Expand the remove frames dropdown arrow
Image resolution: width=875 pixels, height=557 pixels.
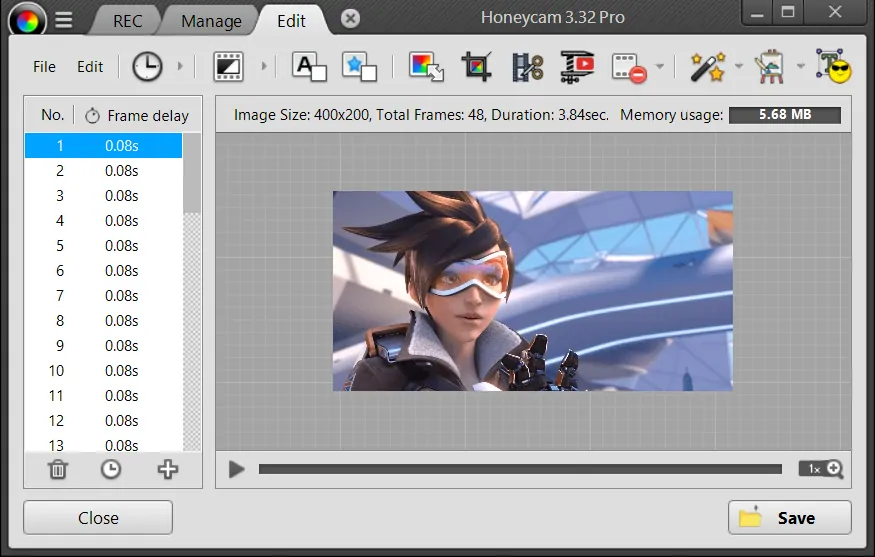[660, 67]
